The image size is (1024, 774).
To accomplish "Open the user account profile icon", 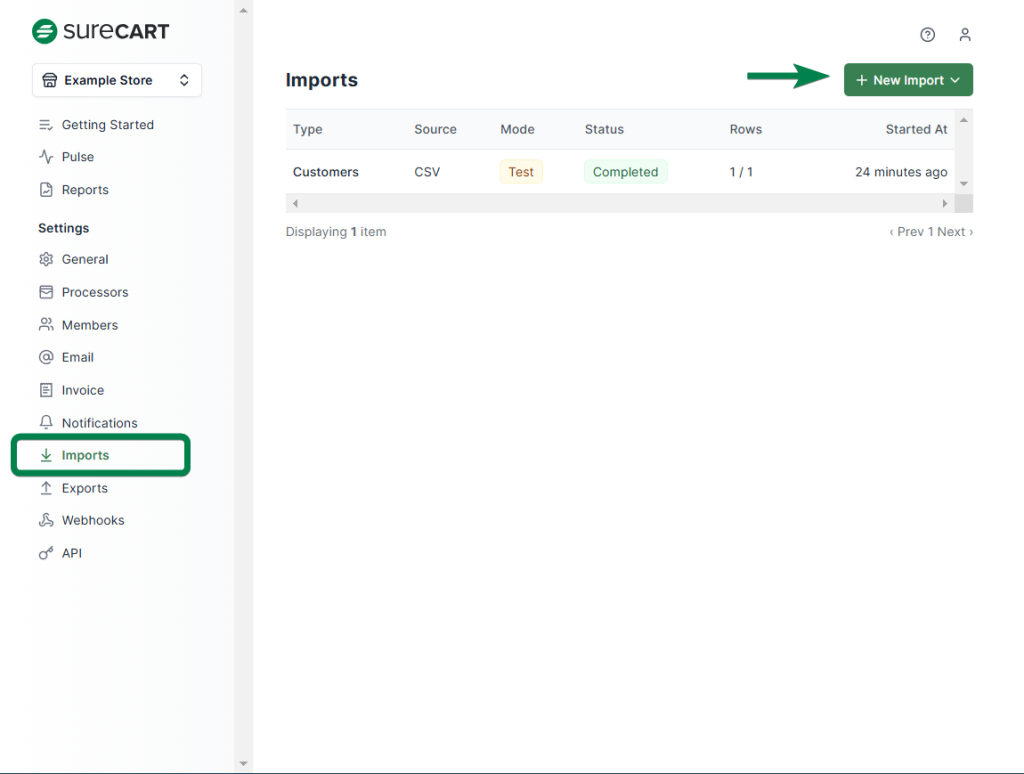I will [964, 35].
